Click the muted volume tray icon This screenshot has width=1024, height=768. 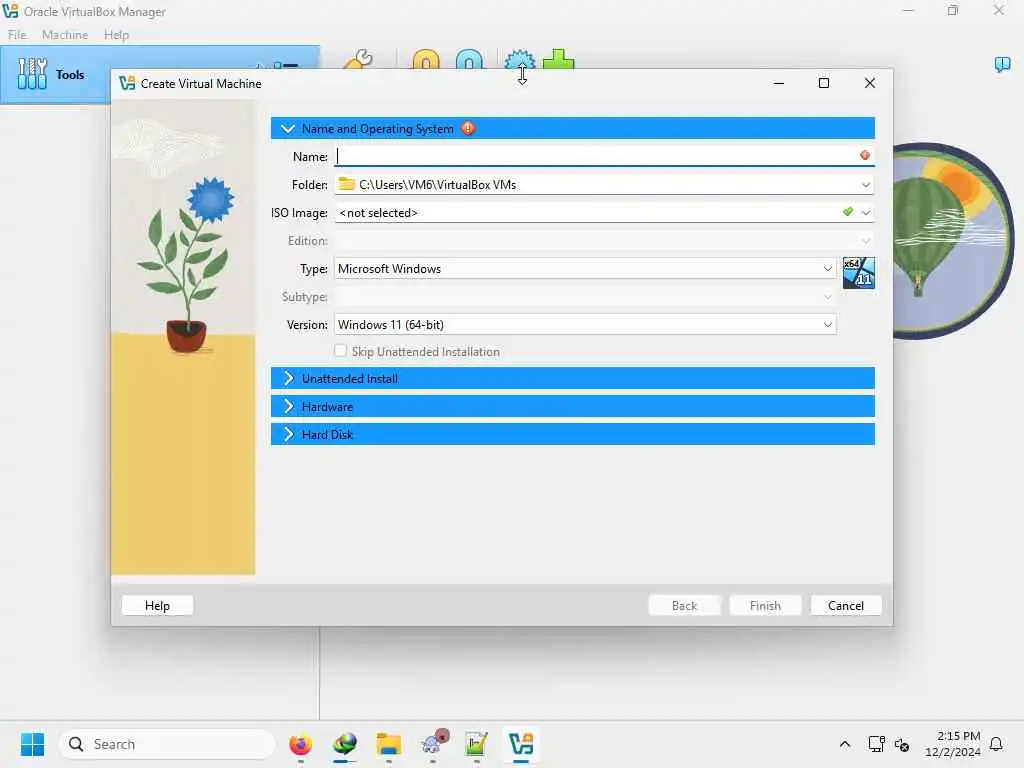pos(902,744)
